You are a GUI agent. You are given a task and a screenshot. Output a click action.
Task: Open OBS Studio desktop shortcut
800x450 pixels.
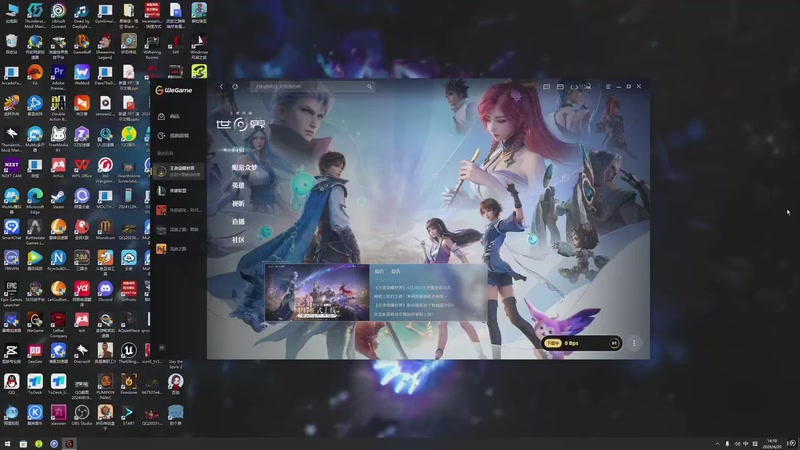click(82, 415)
